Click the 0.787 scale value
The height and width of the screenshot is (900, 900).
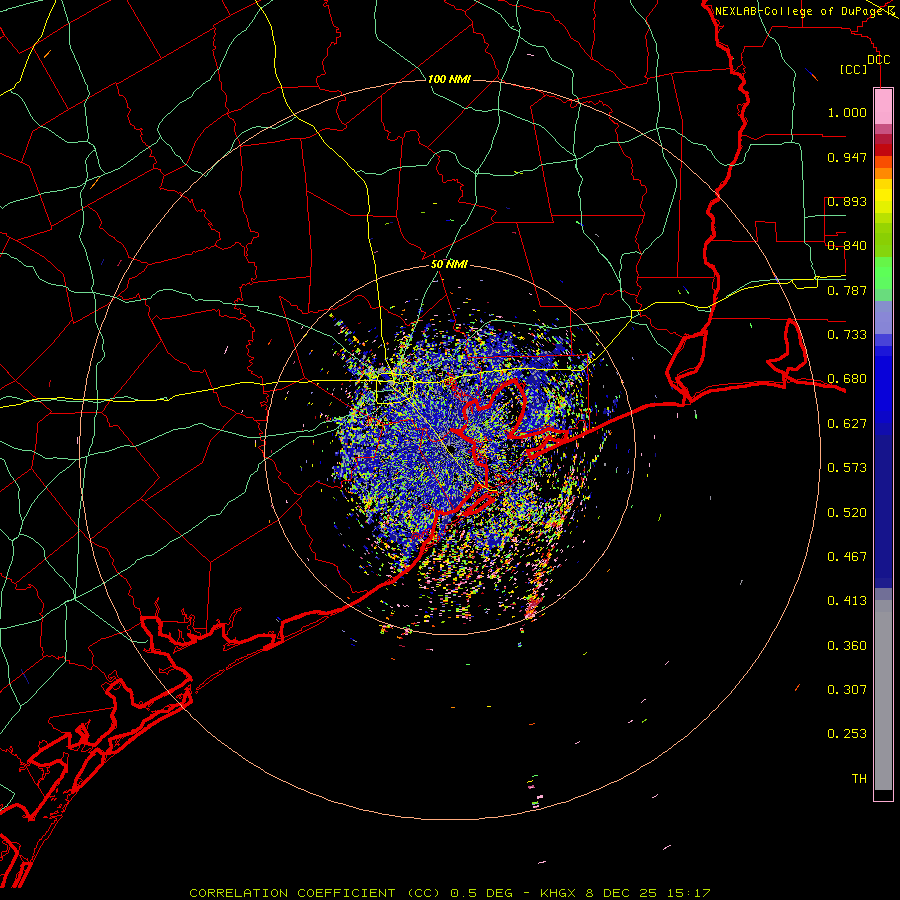pyautogui.click(x=847, y=290)
